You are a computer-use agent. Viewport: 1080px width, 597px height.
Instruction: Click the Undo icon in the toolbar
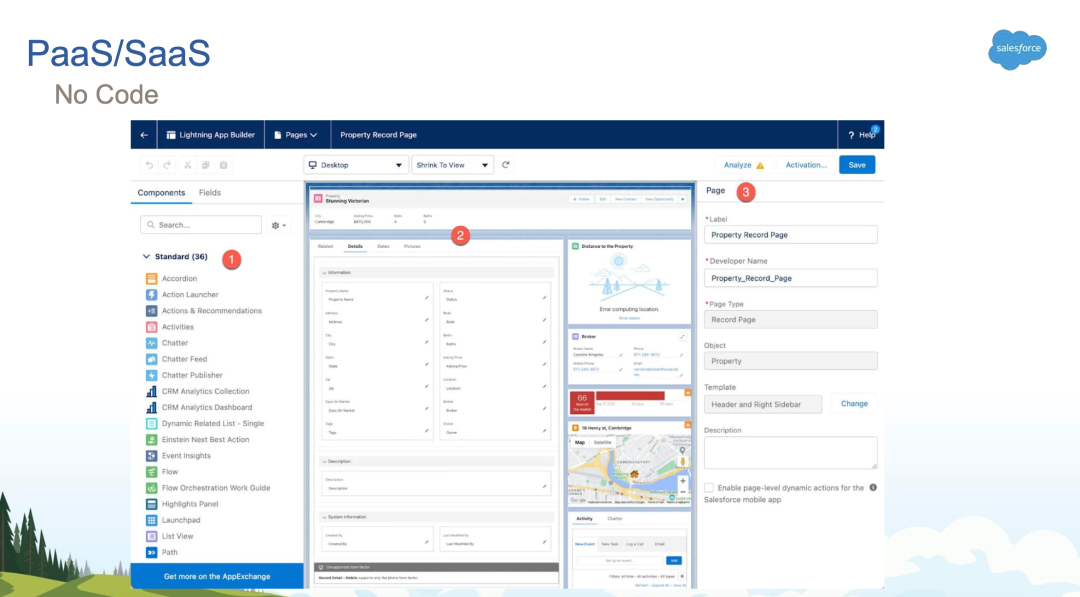click(x=149, y=165)
